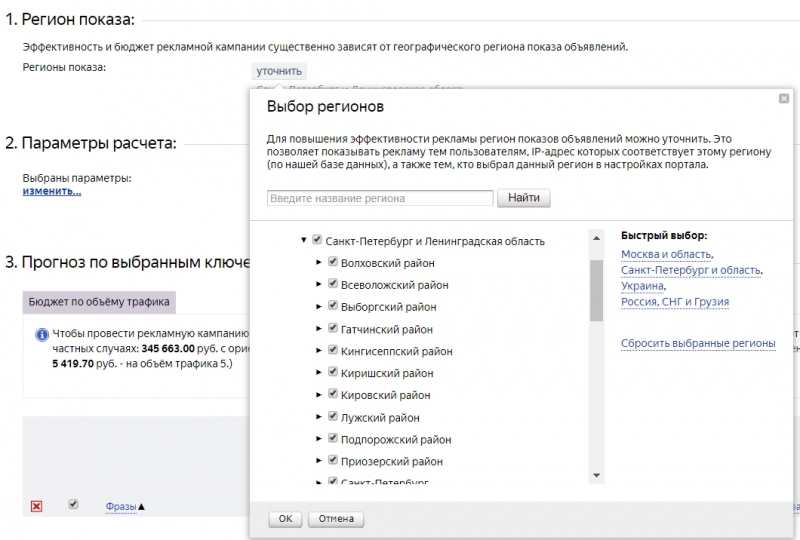Image resolution: width=800 pixels, height=540 pixels.
Task: Click the 5 419.70 budget value
Action: click(73, 364)
